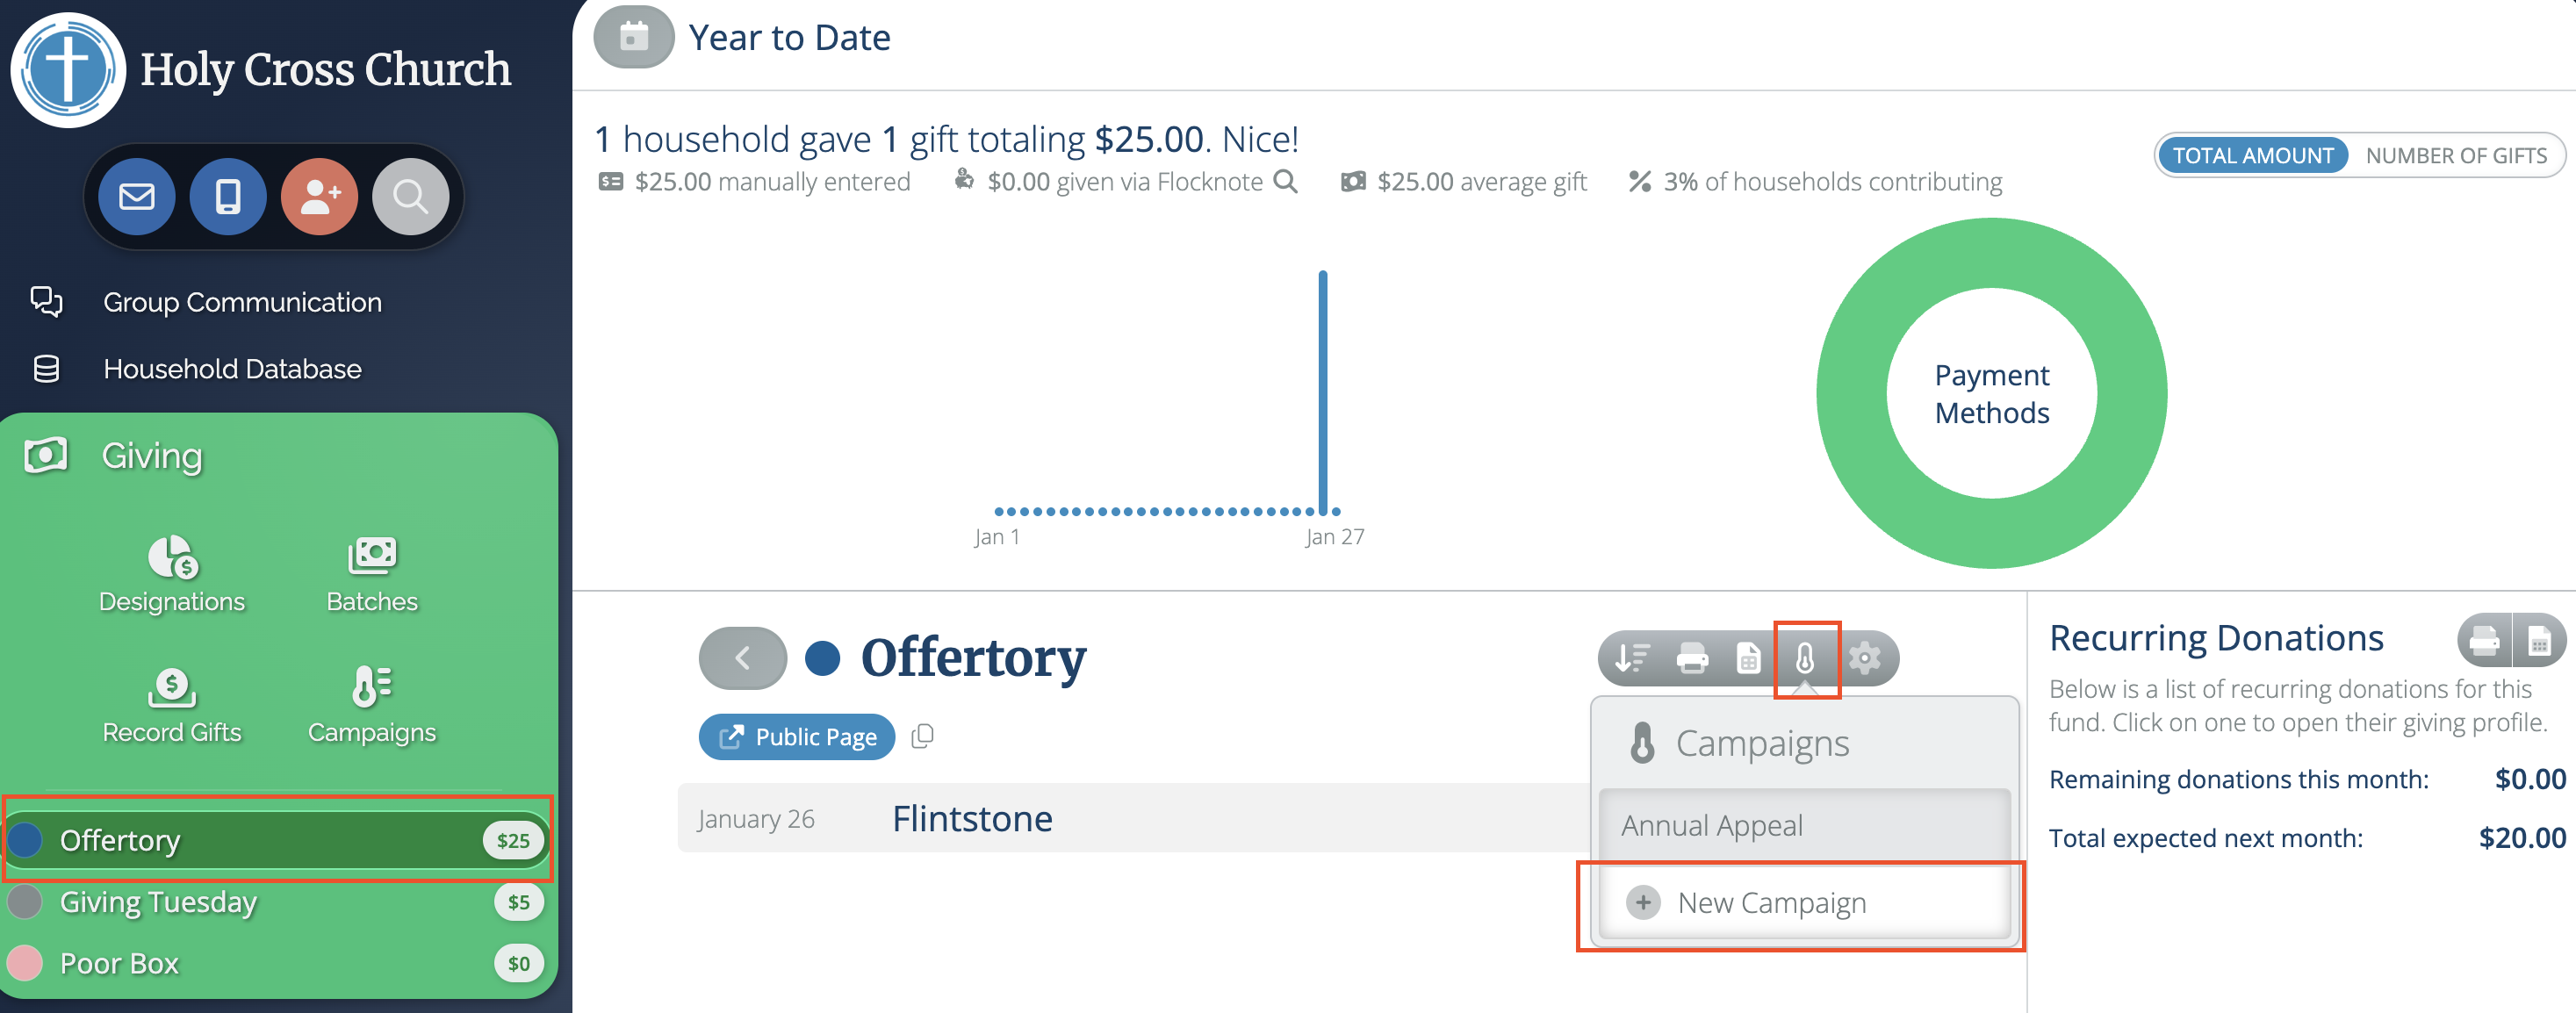This screenshot has height=1013, width=2576.
Task: Toggle the Campaigns thermometer dropdown
Action: pos(1805,658)
